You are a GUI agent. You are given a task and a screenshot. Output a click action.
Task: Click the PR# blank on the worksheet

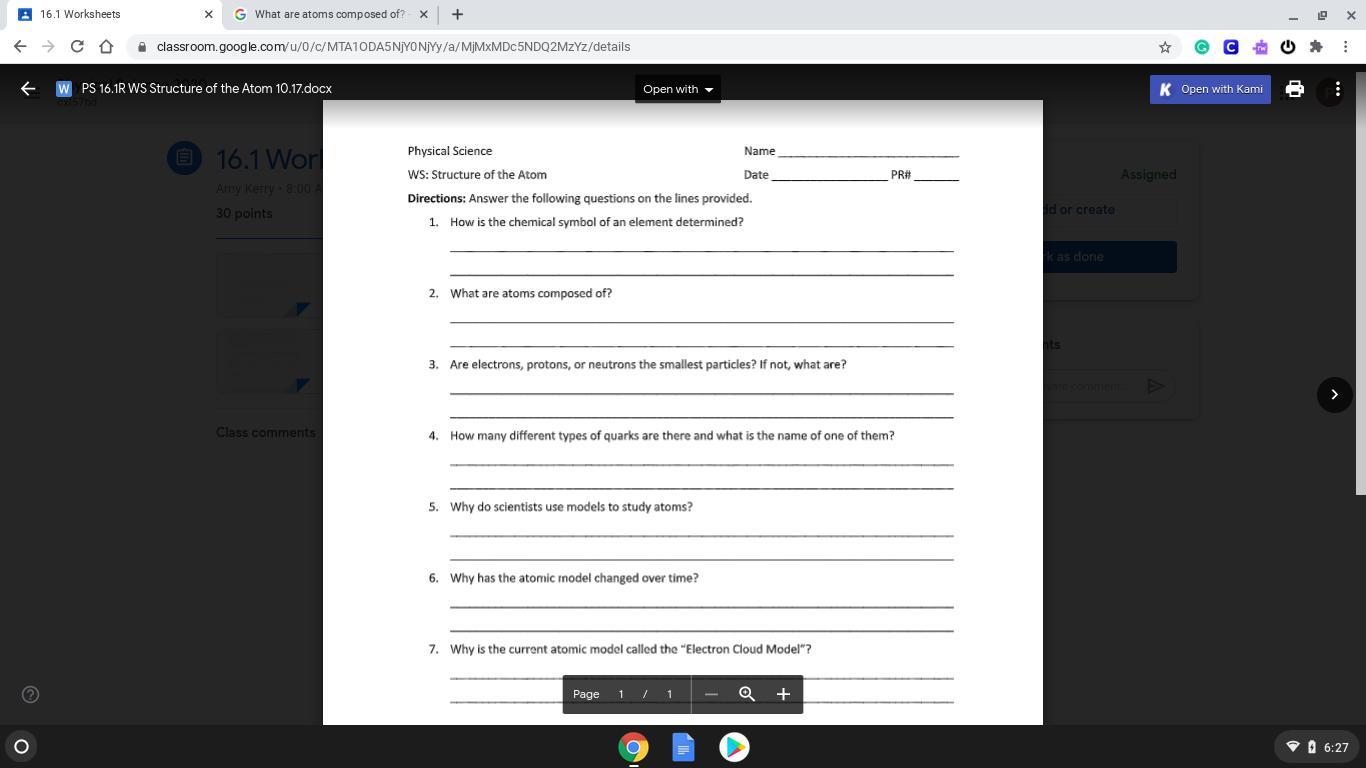click(936, 176)
